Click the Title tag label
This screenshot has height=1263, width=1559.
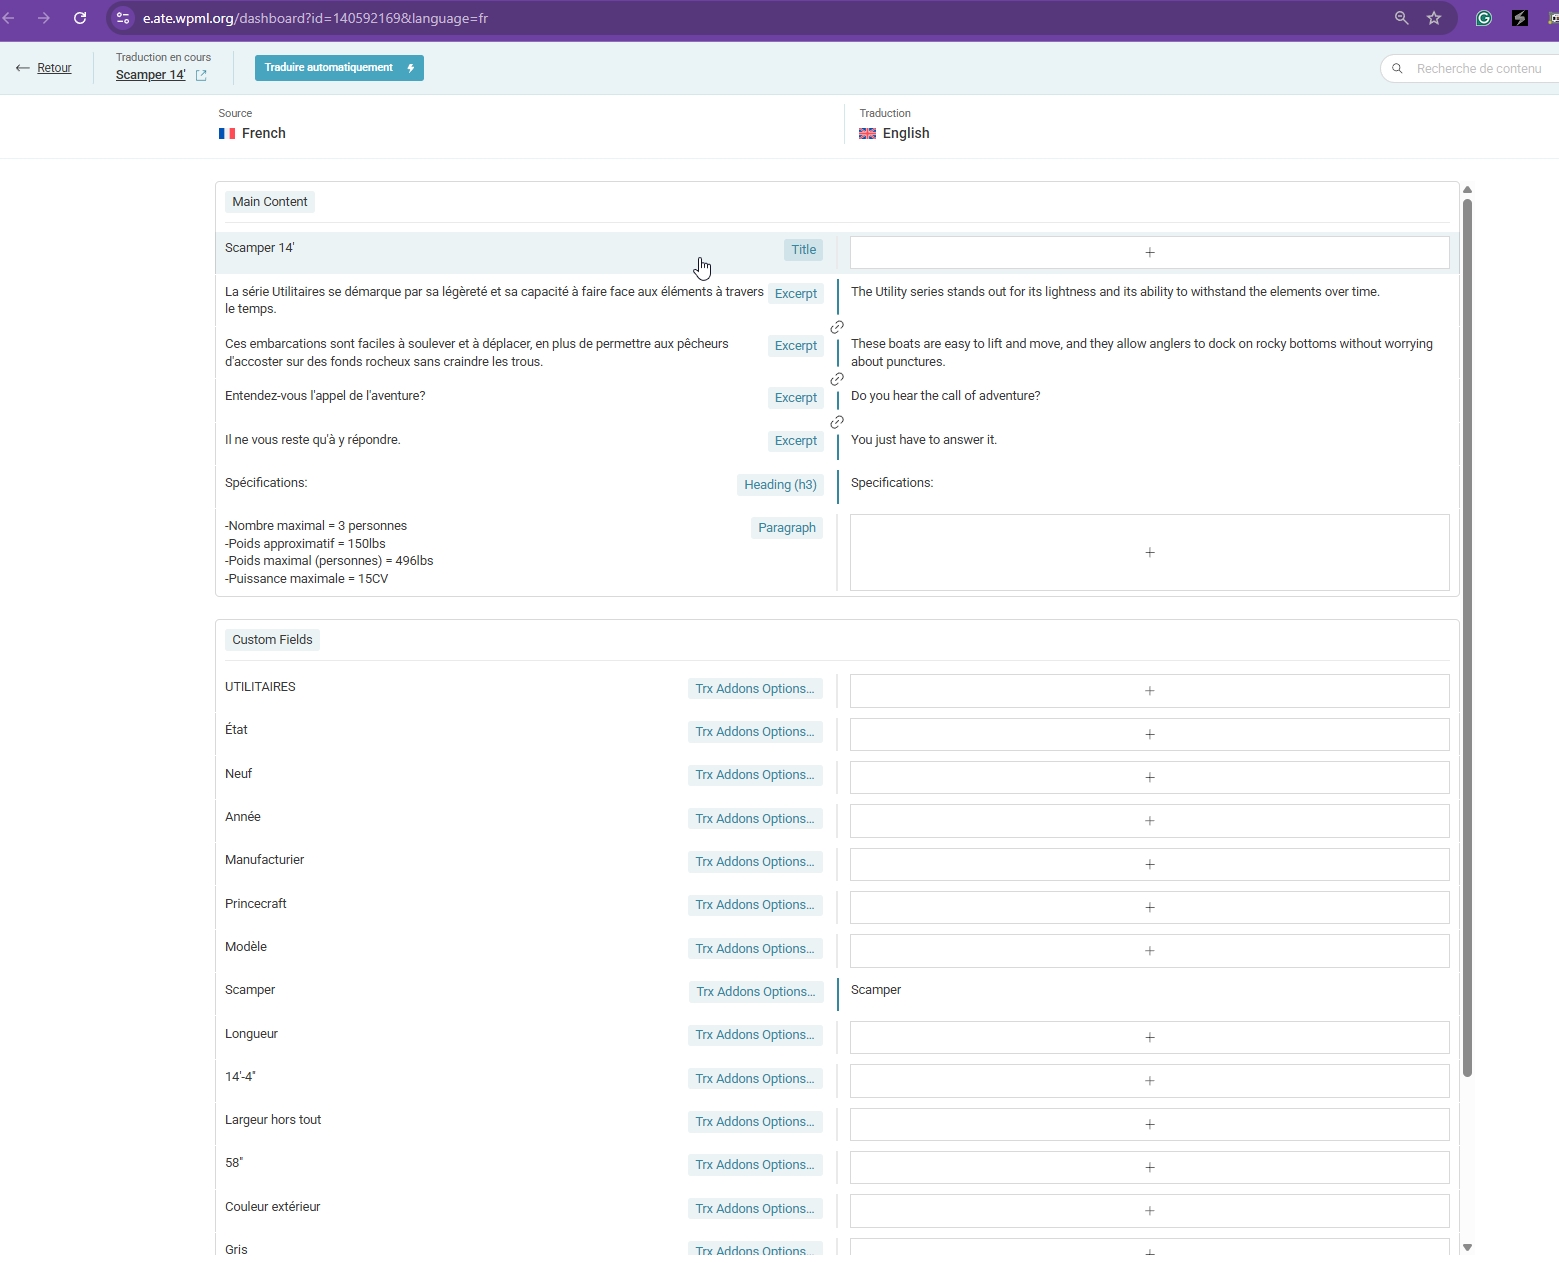[x=804, y=250]
